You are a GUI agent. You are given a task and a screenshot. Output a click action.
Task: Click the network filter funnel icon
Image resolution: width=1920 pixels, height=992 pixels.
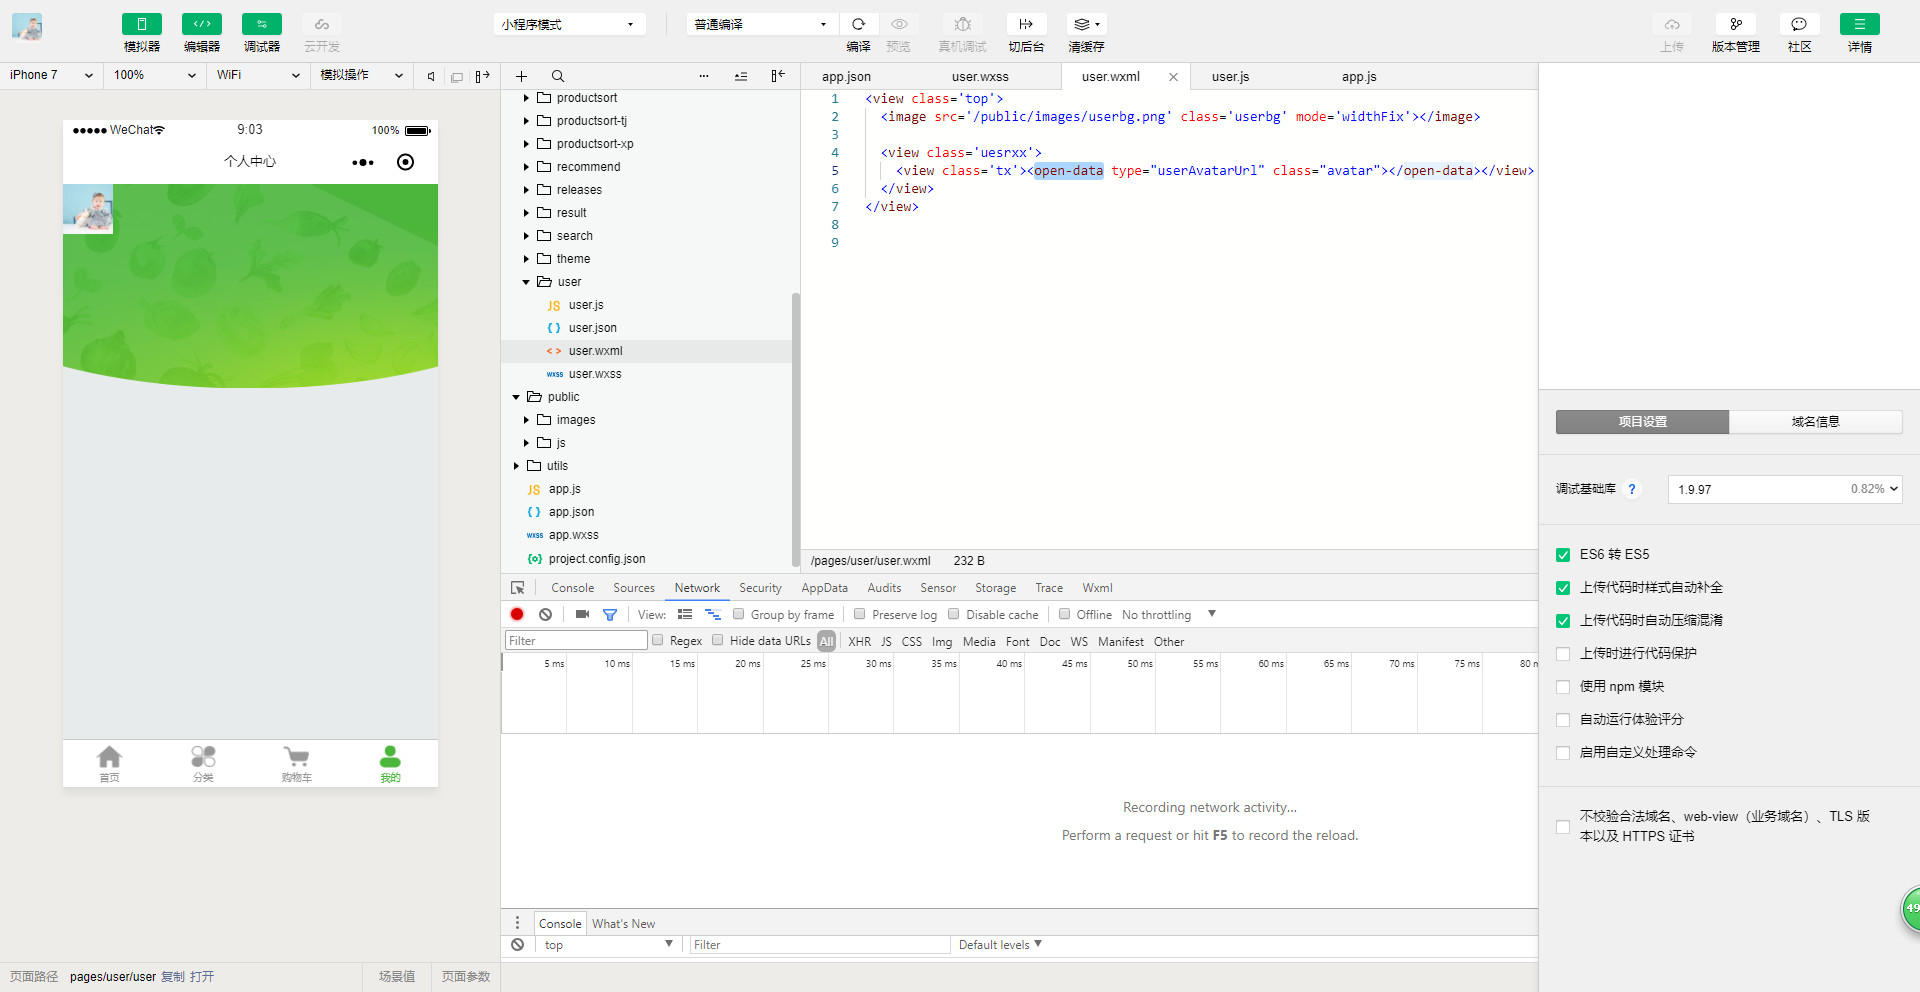(x=610, y=614)
